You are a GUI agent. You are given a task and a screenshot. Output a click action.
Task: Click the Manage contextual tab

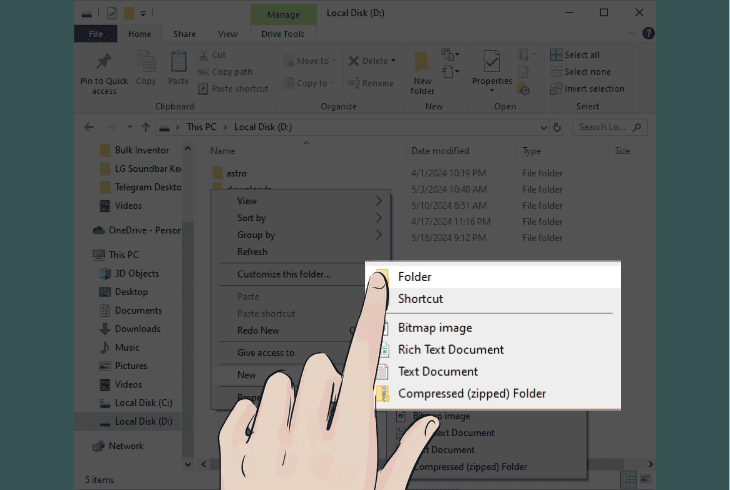click(x=284, y=14)
